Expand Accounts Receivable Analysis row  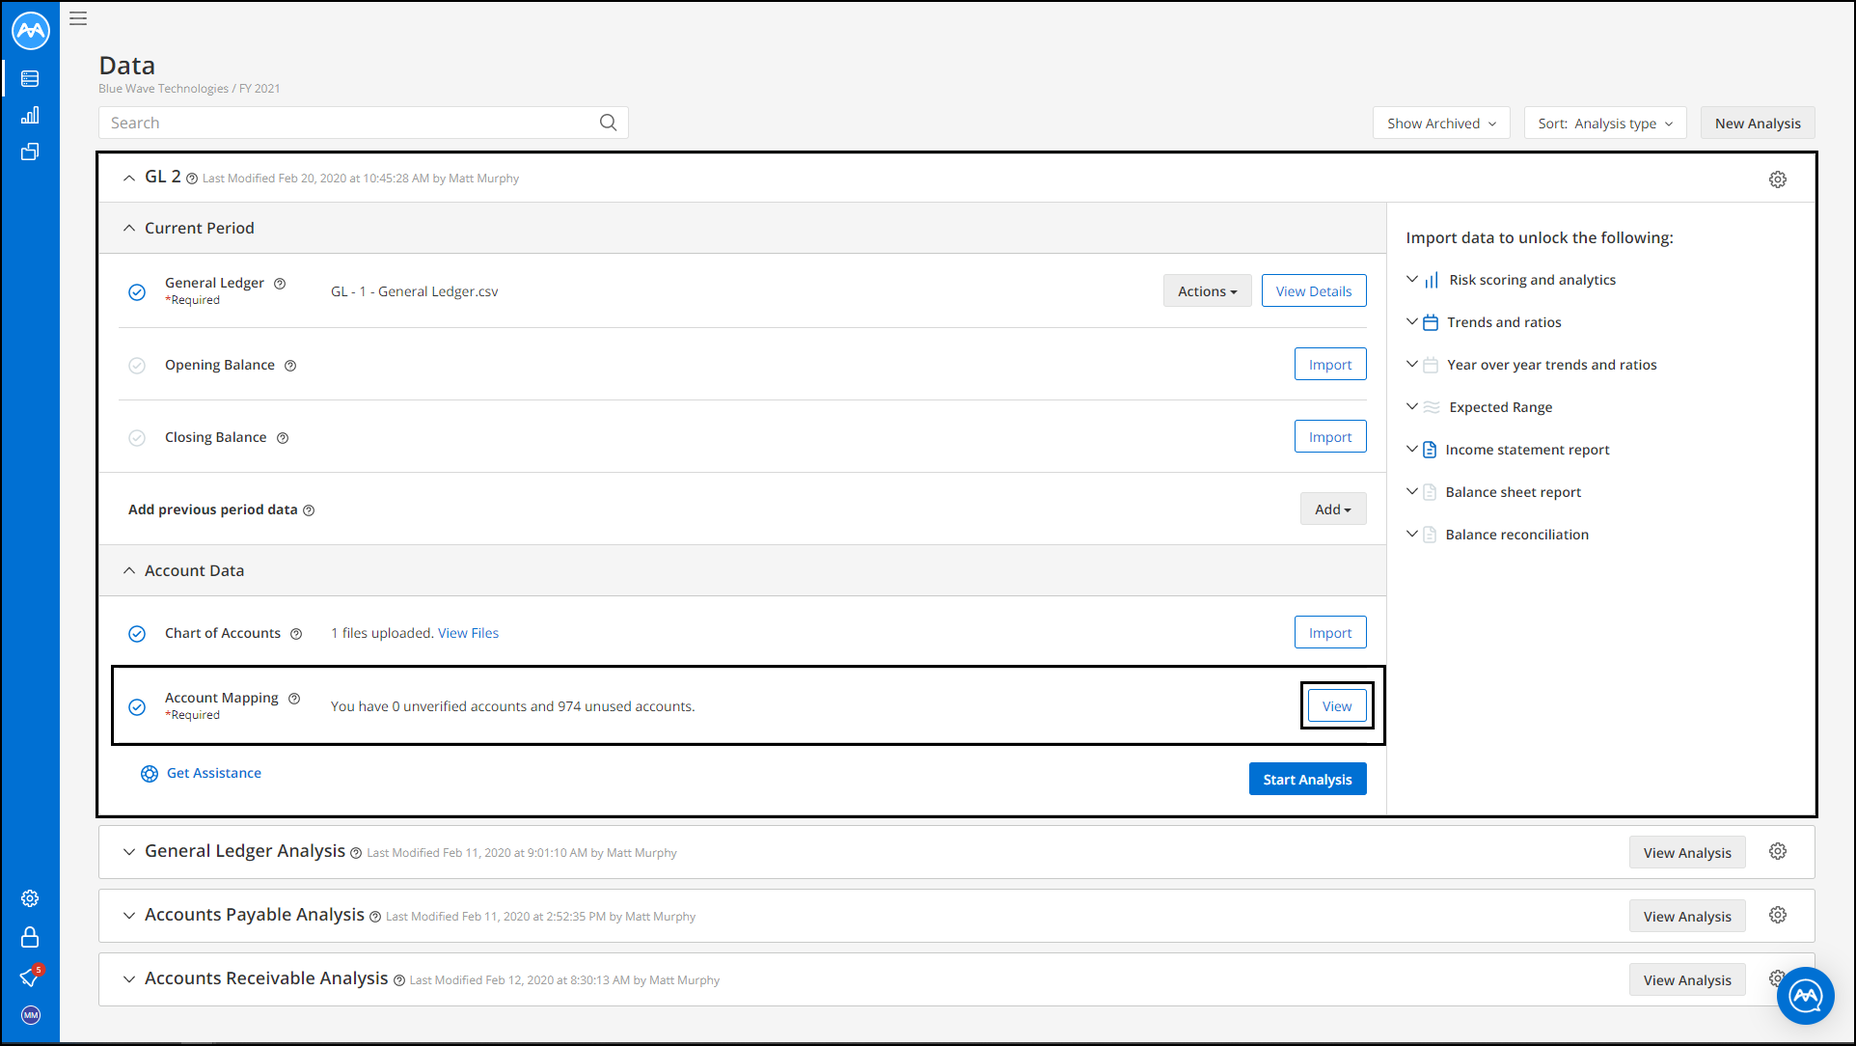[129, 979]
